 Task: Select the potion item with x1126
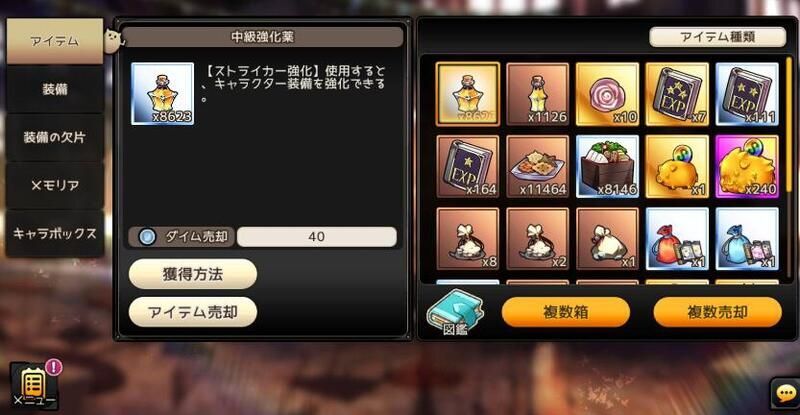537,94
